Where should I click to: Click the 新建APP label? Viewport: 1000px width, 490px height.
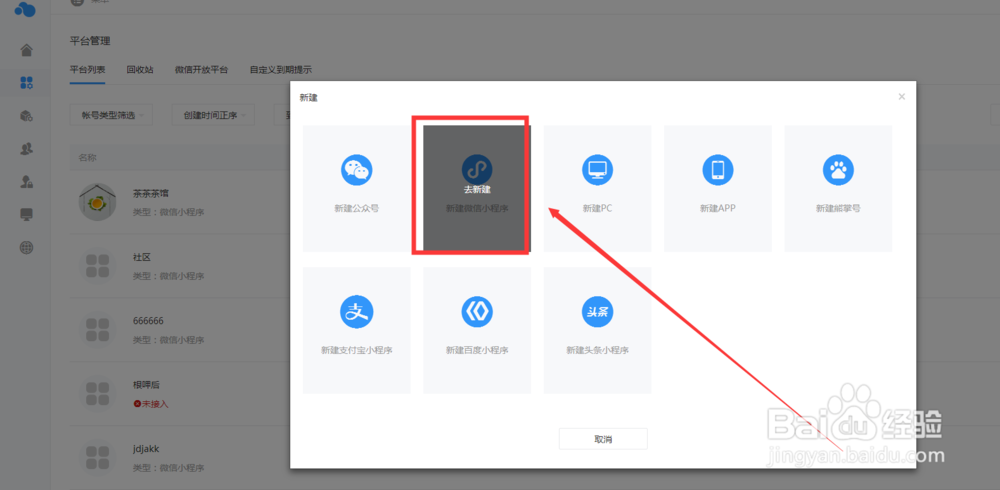pyautogui.click(x=718, y=209)
